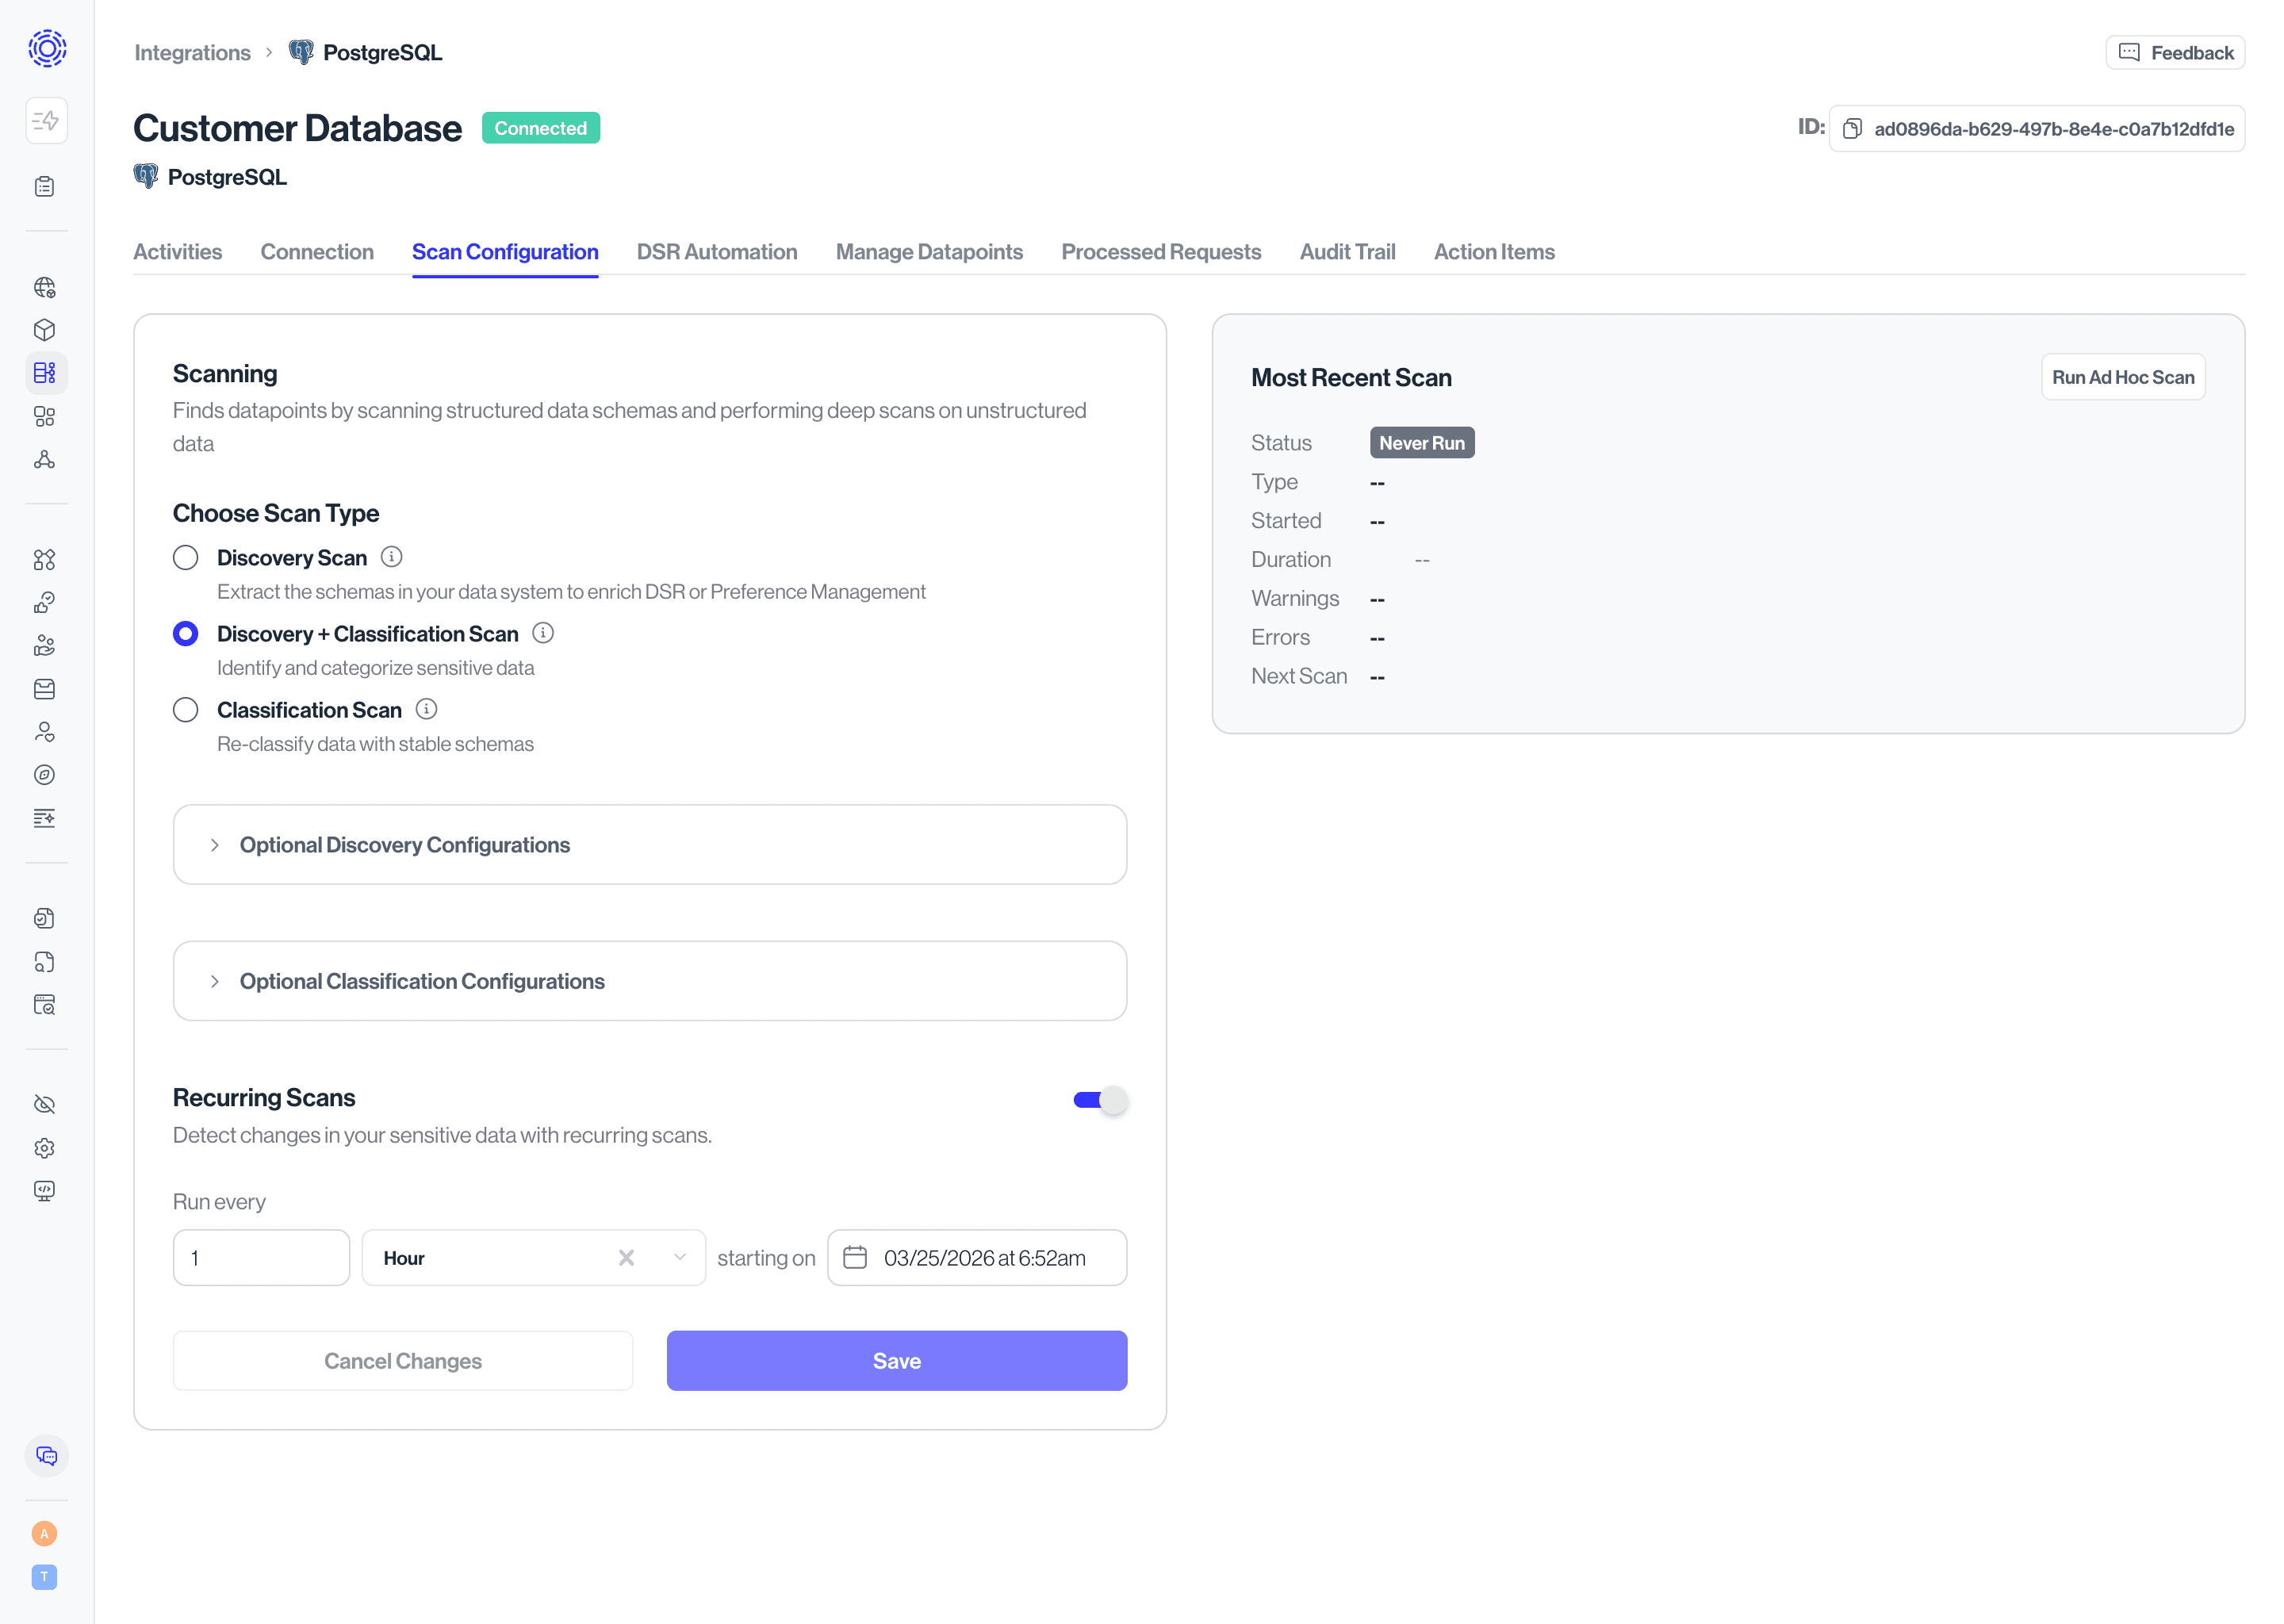The image size is (2284, 1624).
Task: Select the Classification Scan radio option
Action: tap(186, 710)
